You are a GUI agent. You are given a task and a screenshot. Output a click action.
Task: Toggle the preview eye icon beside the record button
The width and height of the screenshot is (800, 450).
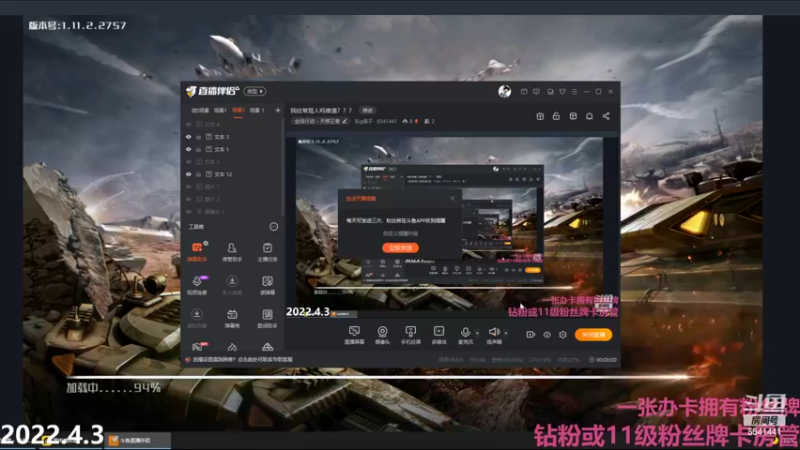[547, 335]
